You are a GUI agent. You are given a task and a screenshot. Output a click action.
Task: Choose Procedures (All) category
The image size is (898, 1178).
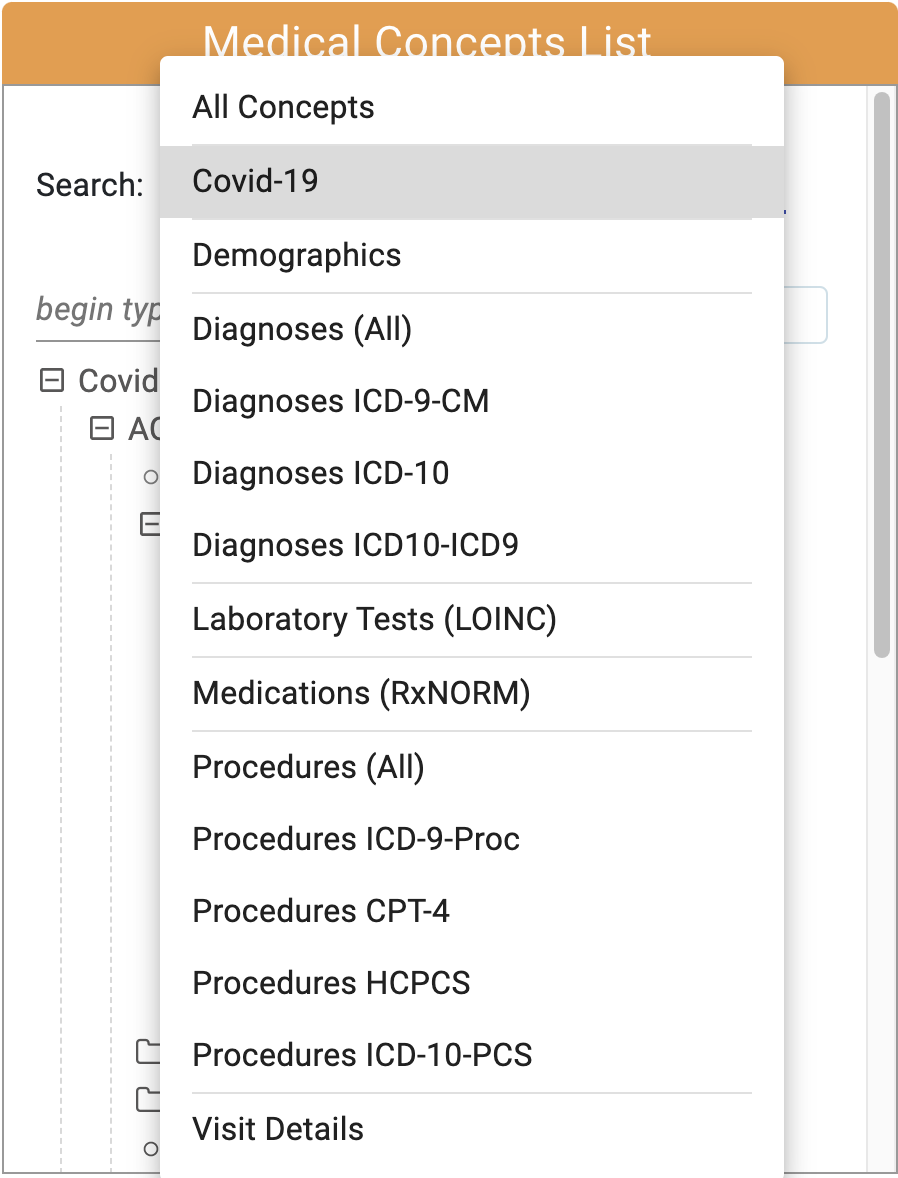[x=308, y=767]
